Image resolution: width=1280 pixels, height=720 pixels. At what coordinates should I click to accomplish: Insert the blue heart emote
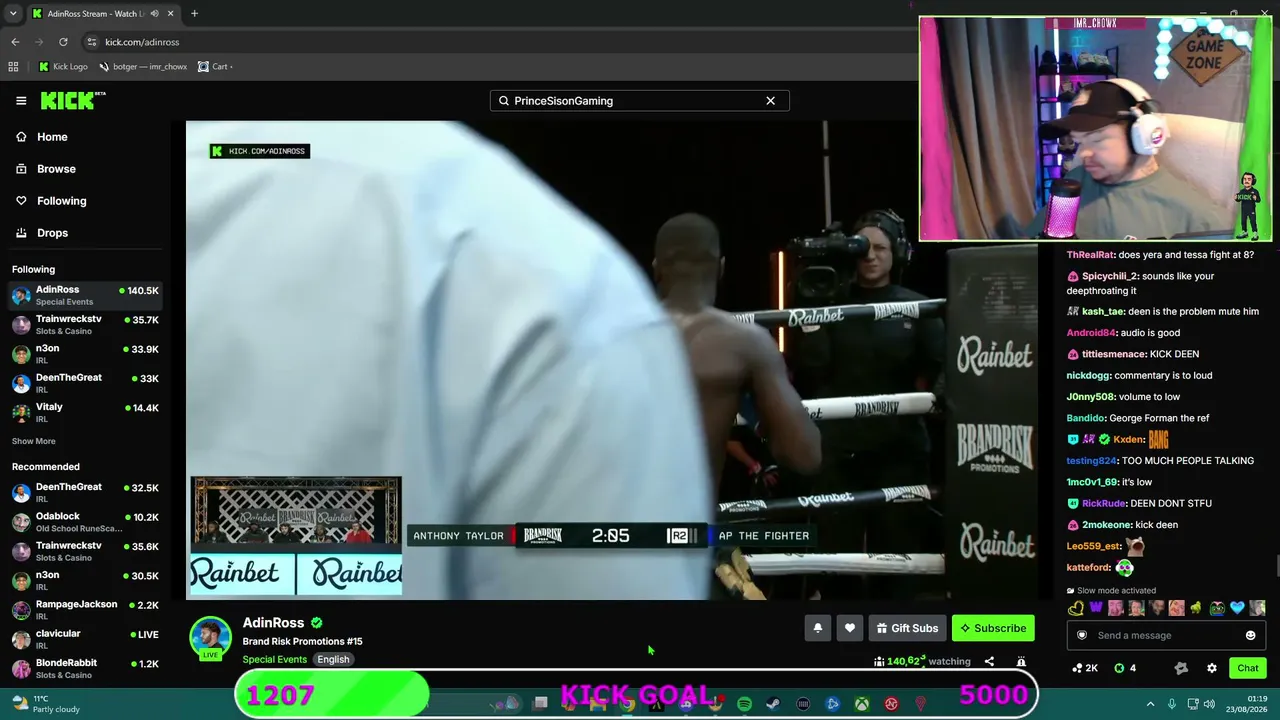pyautogui.click(x=1238, y=608)
